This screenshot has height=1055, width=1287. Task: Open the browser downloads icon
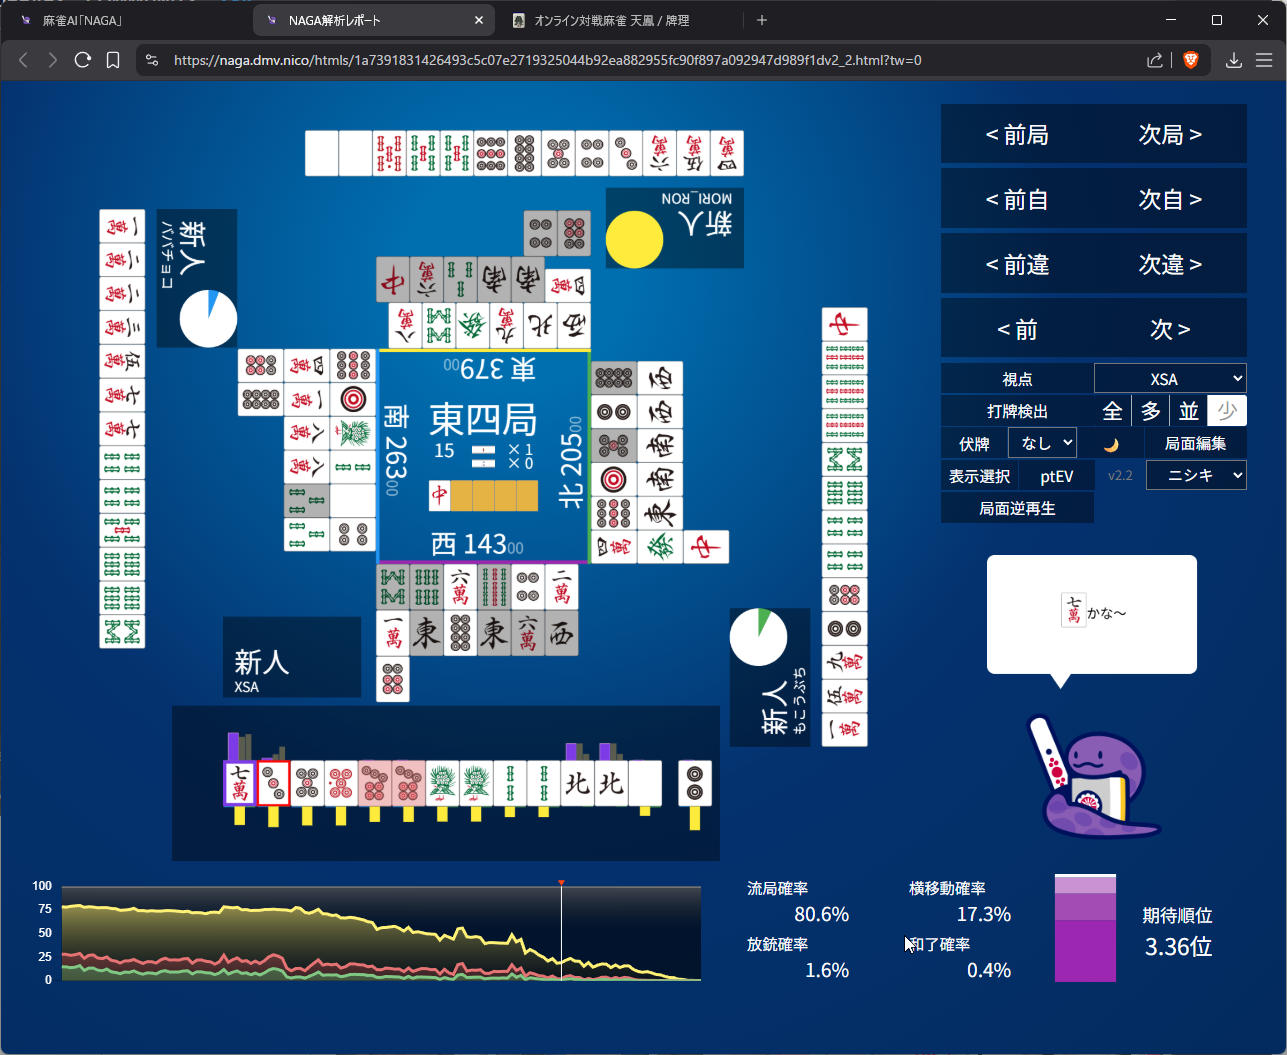[1234, 60]
